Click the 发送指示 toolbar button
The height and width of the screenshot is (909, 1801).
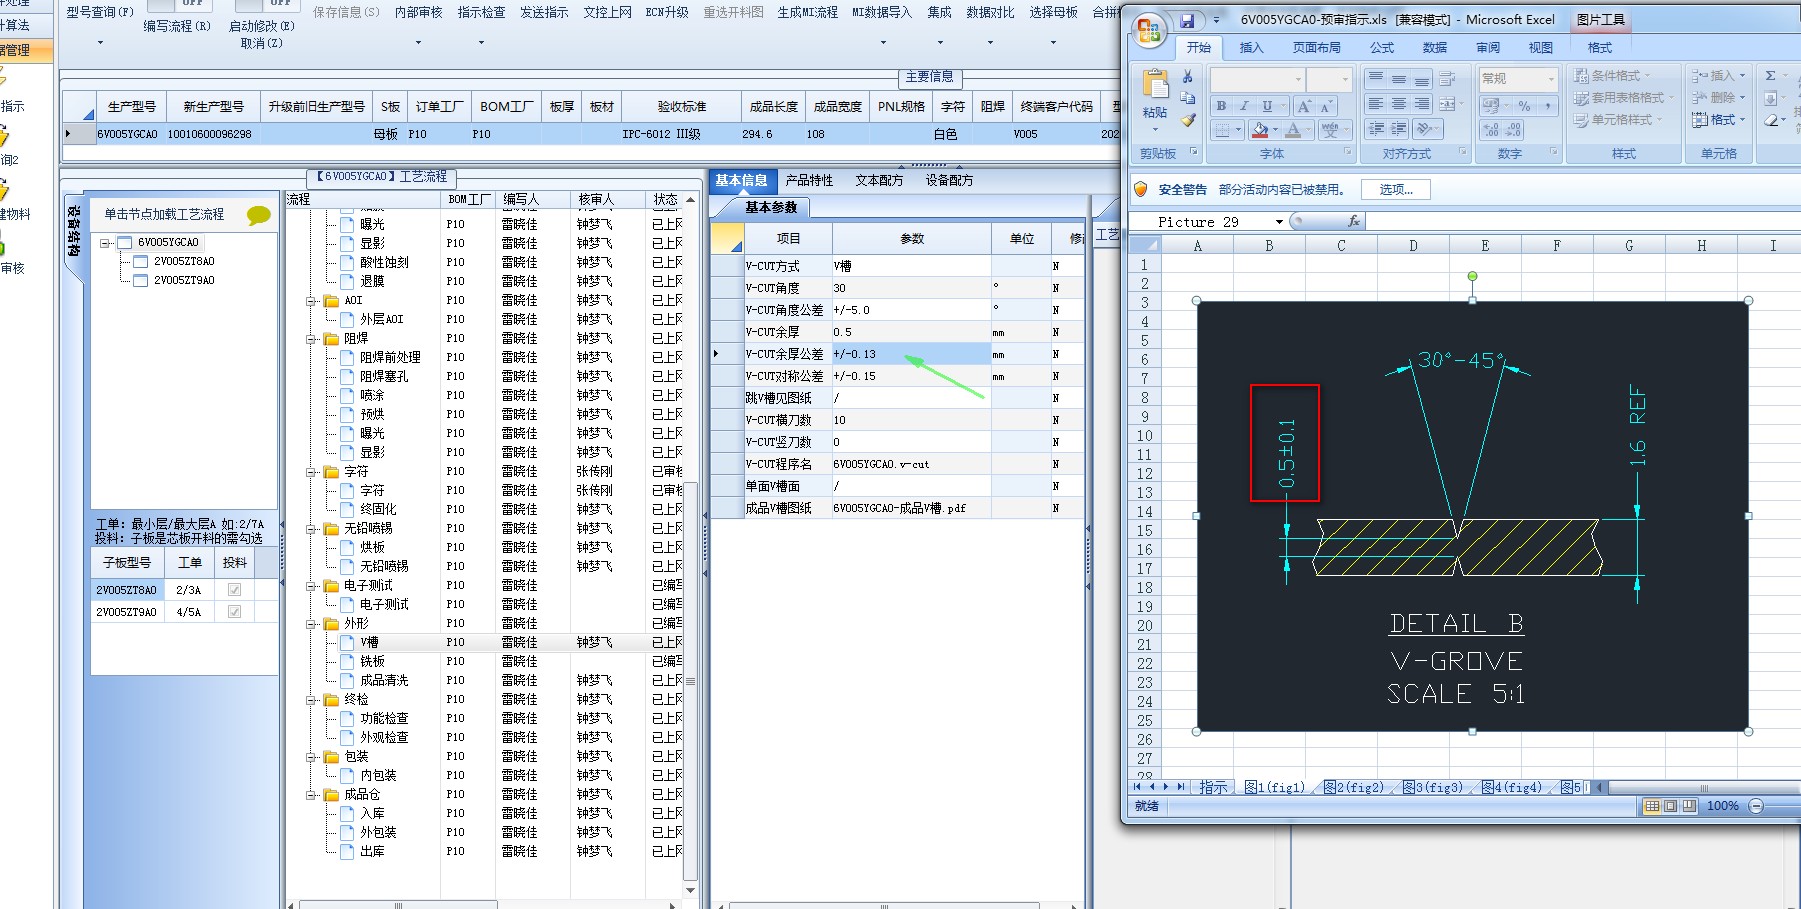click(544, 13)
